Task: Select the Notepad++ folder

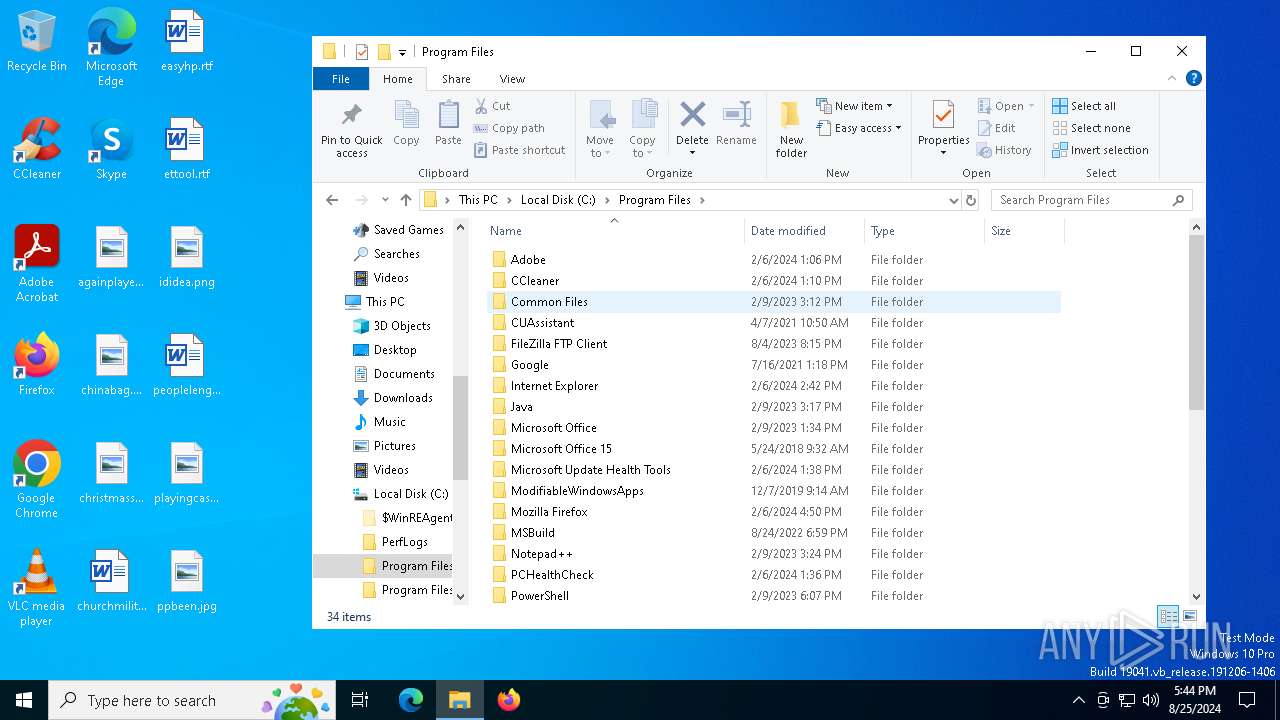Action: pos(773,554)
